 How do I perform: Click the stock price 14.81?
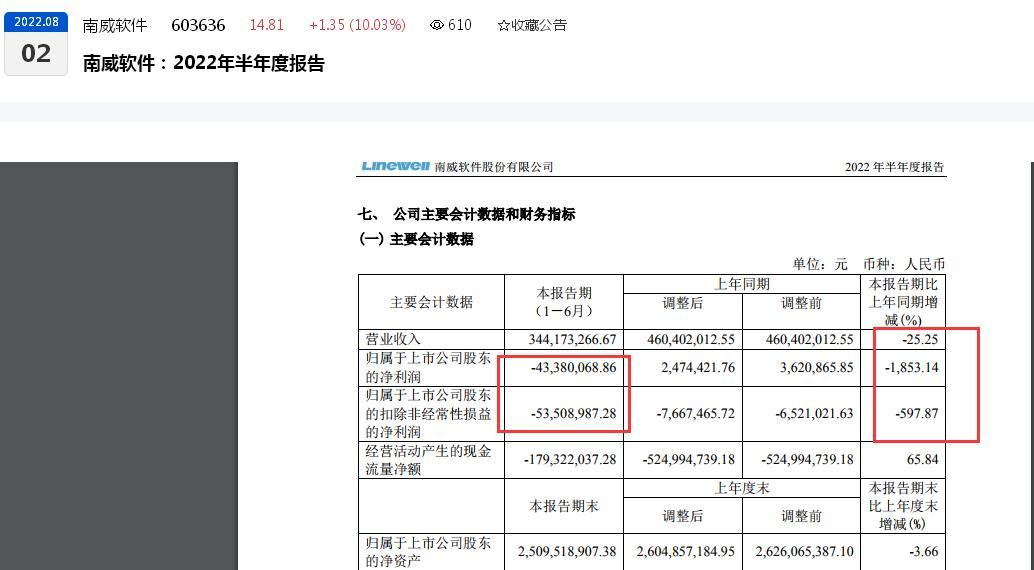(x=266, y=25)
